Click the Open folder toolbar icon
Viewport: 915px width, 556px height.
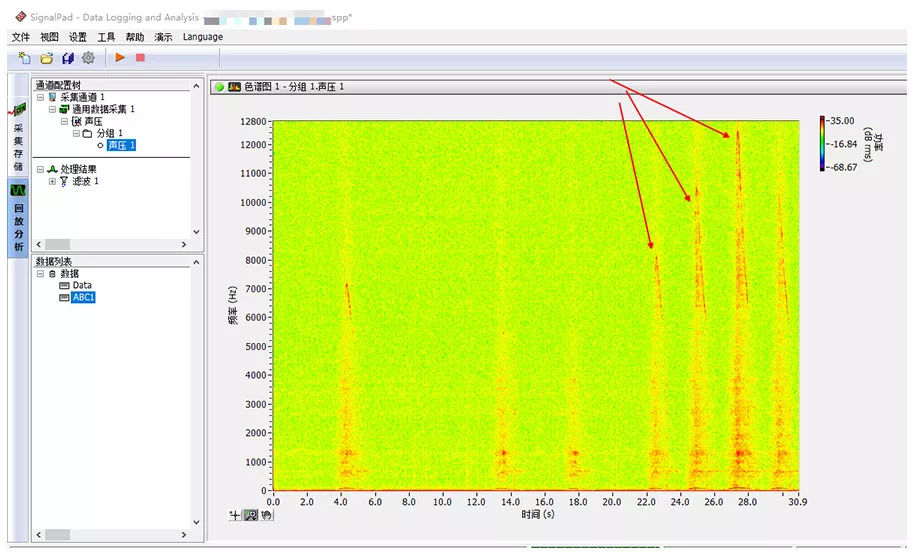(46, 58)
